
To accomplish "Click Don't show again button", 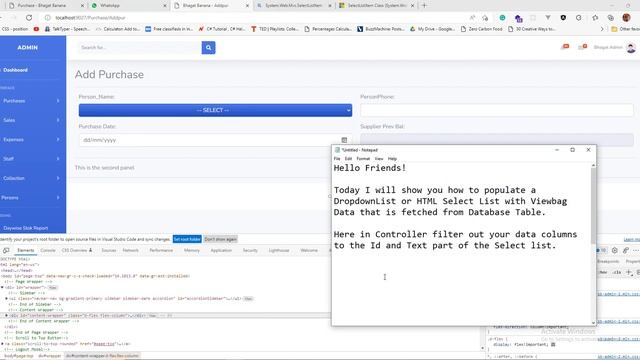I will pos(220,239).
